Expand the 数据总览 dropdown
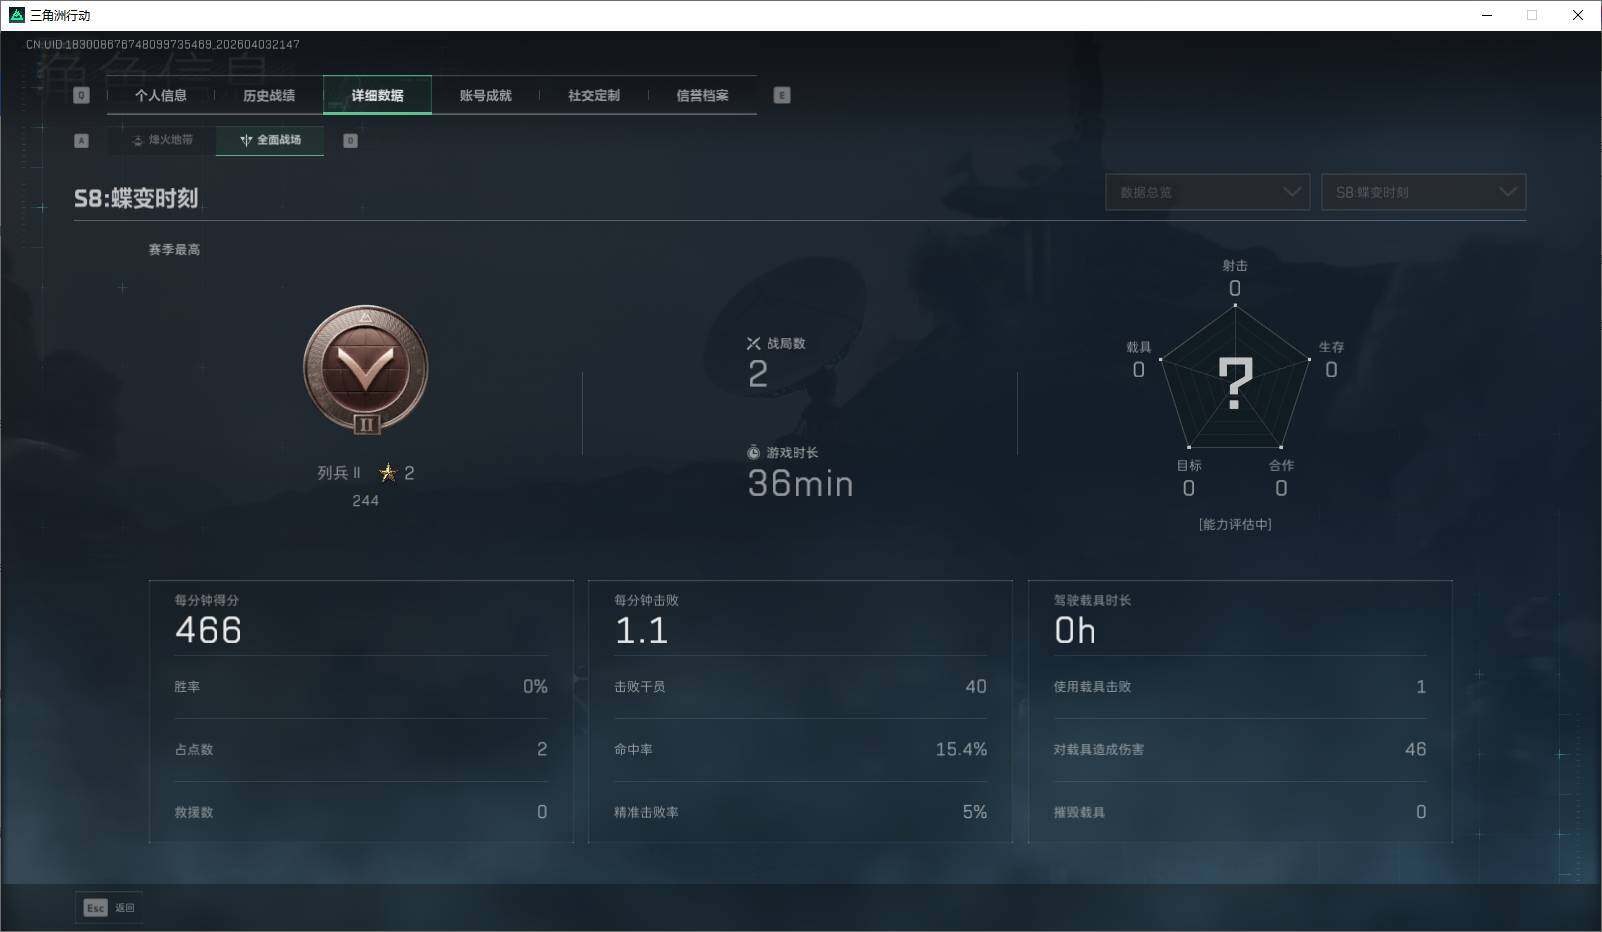Image resolution: width=1602 pixels, height=932 pixels. [x=1208, y=192]
